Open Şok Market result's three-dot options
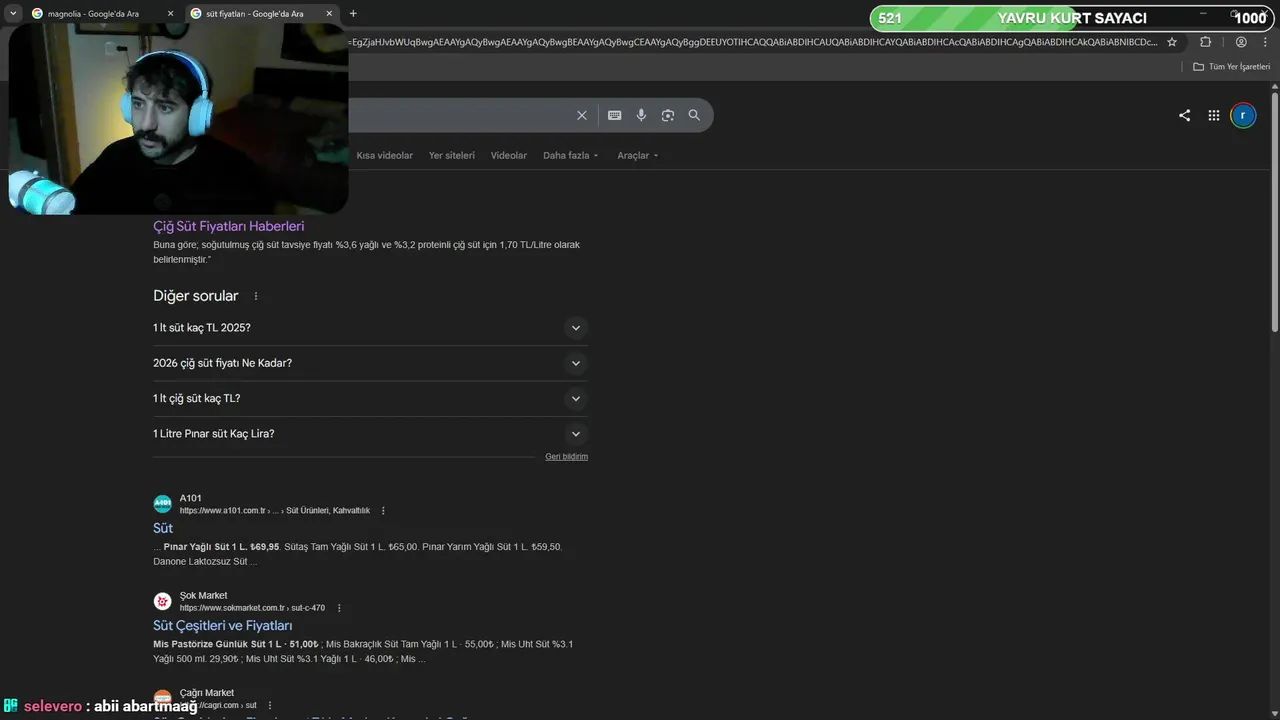This screenshot has height=720, width=1280. coord(339,608)
